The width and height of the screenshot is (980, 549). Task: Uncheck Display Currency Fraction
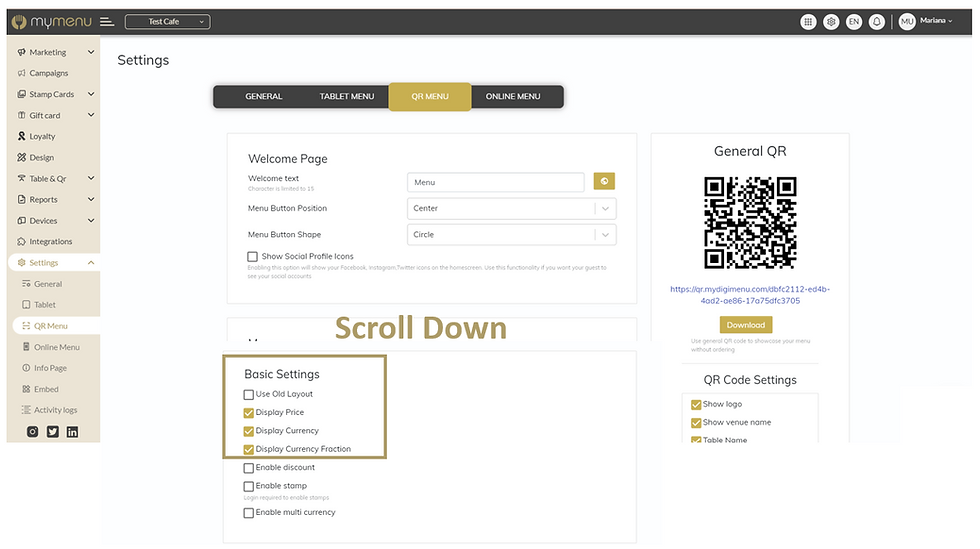pos(249,449)
